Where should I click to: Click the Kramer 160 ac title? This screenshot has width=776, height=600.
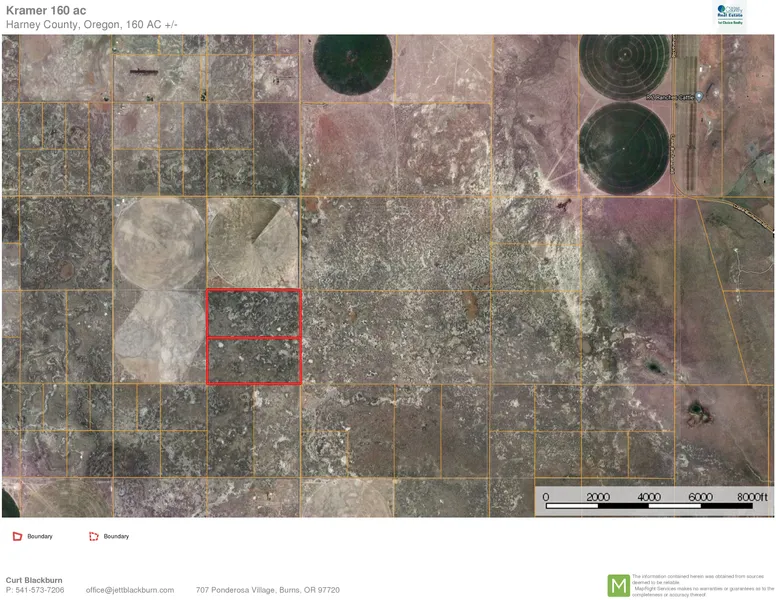pyautogui.click(x=46, y=11)
